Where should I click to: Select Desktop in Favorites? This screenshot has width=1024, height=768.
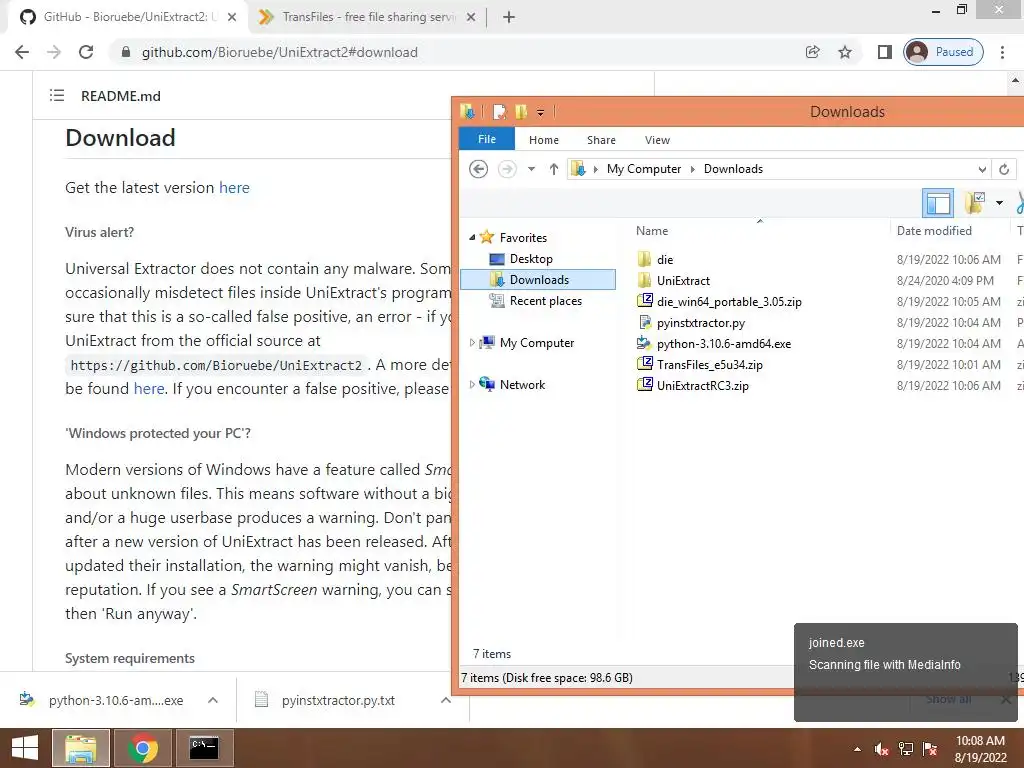tap(531, 259)
